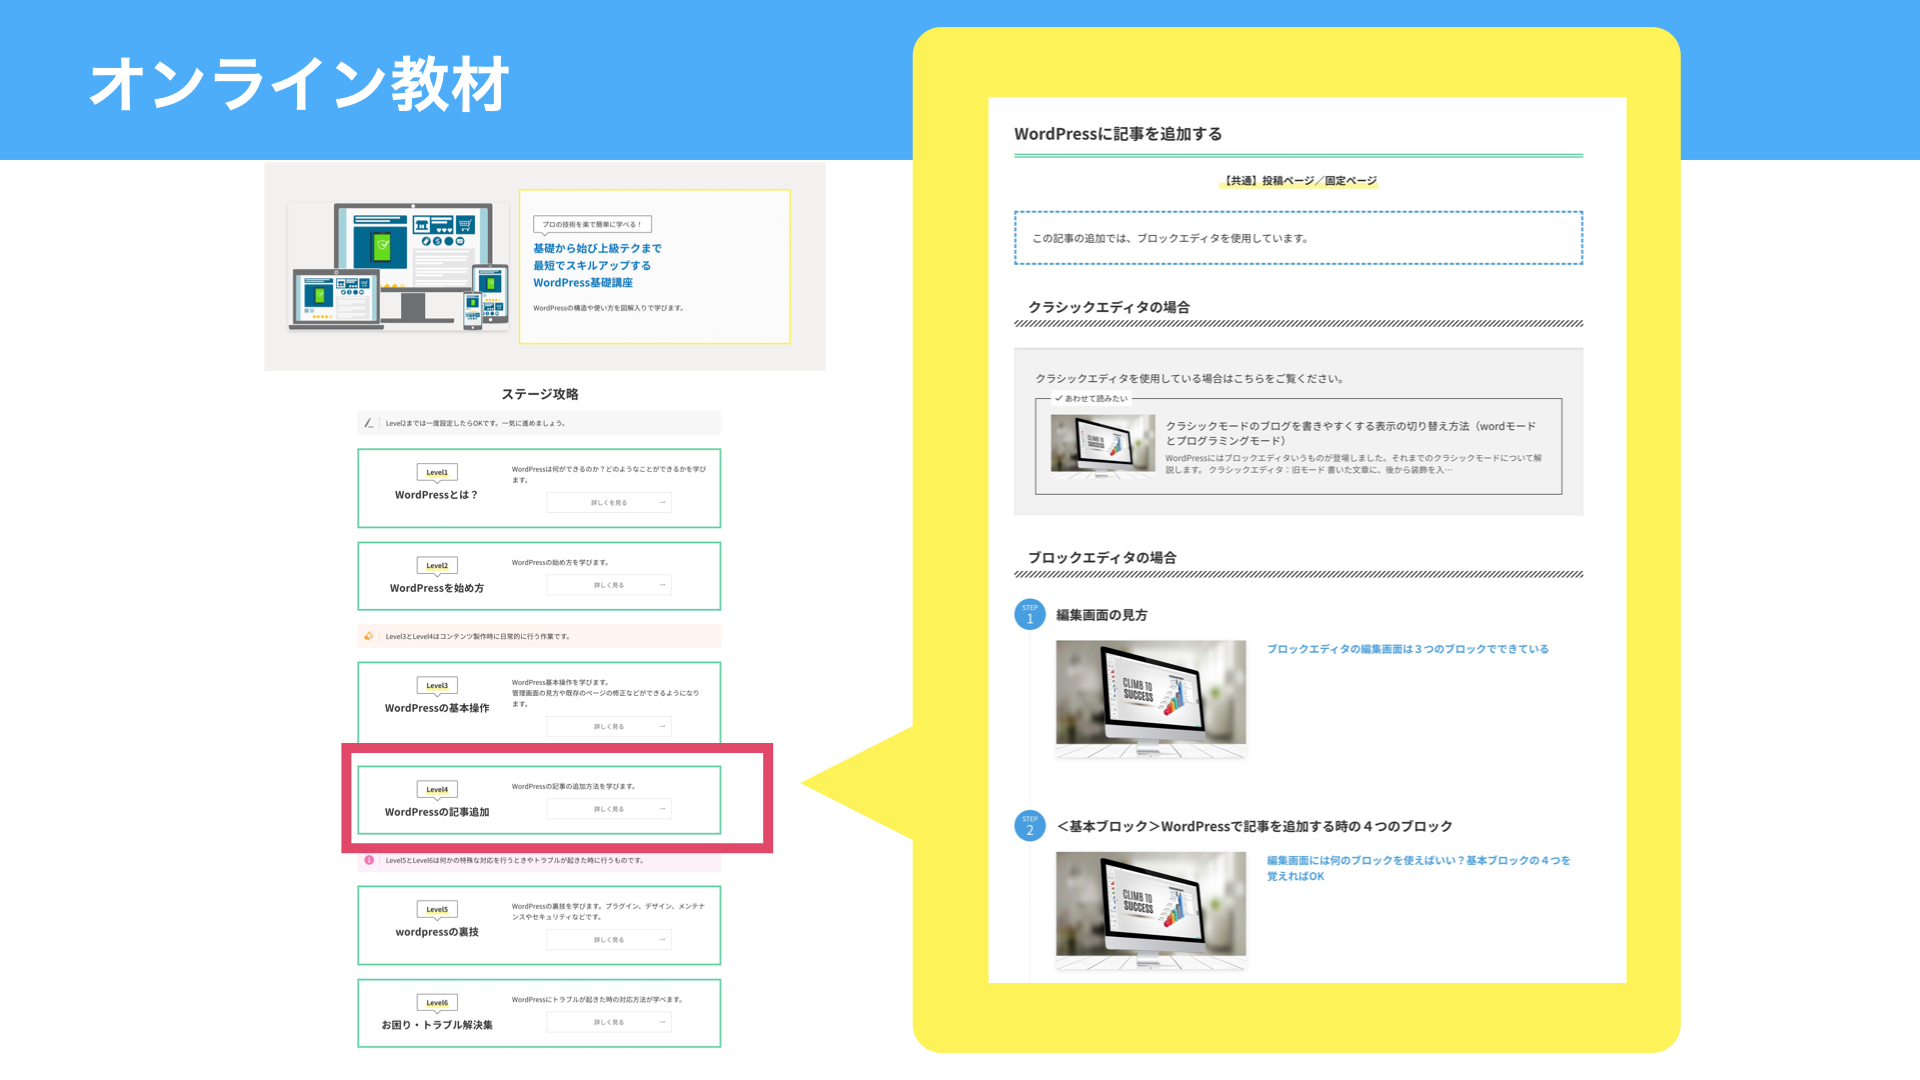Click 詳しく見る button in Level1 WordPressとは？ card
The height and width of the screenshot is (1080, 1920).
point(609,503)
